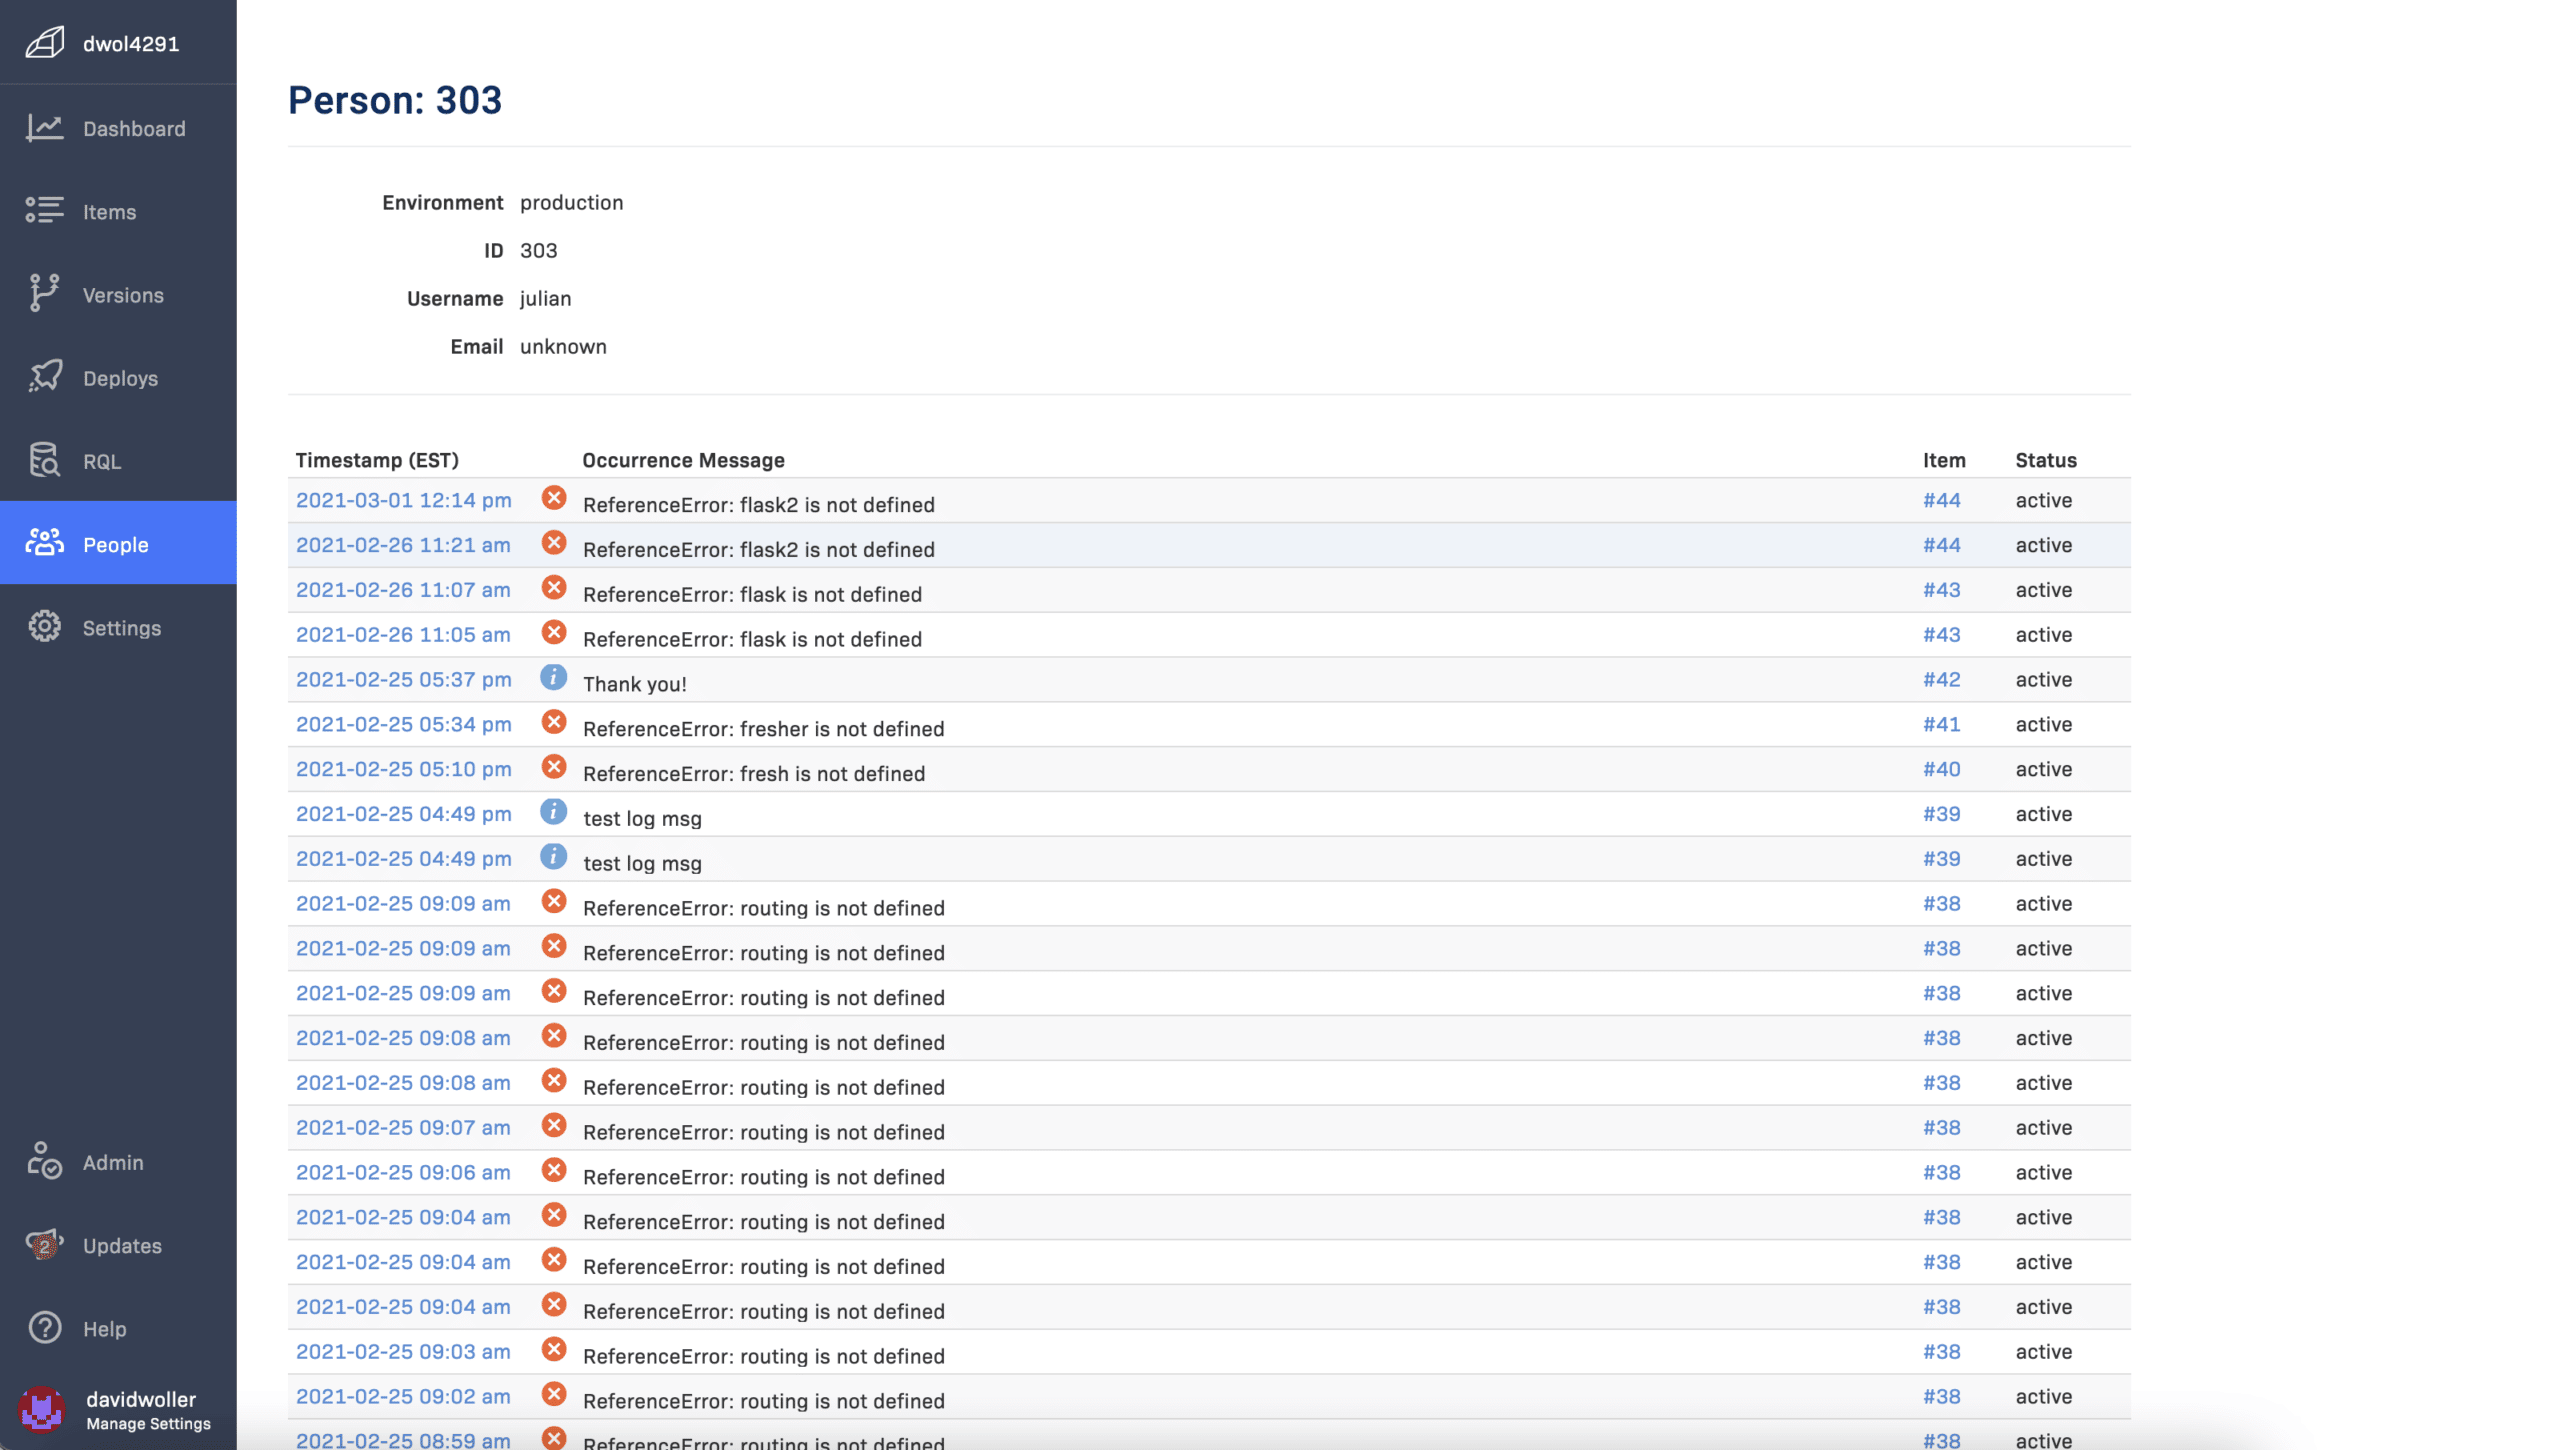Click the davidwoller avatar image
2560x1450 pixels.
tap(42, 1409)
